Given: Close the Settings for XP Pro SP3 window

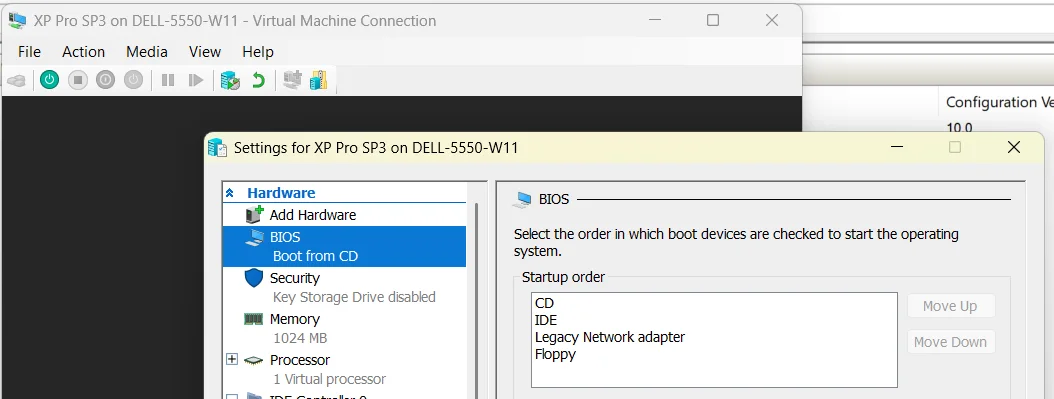Looking at the screenshot, I should point(1014,147).
